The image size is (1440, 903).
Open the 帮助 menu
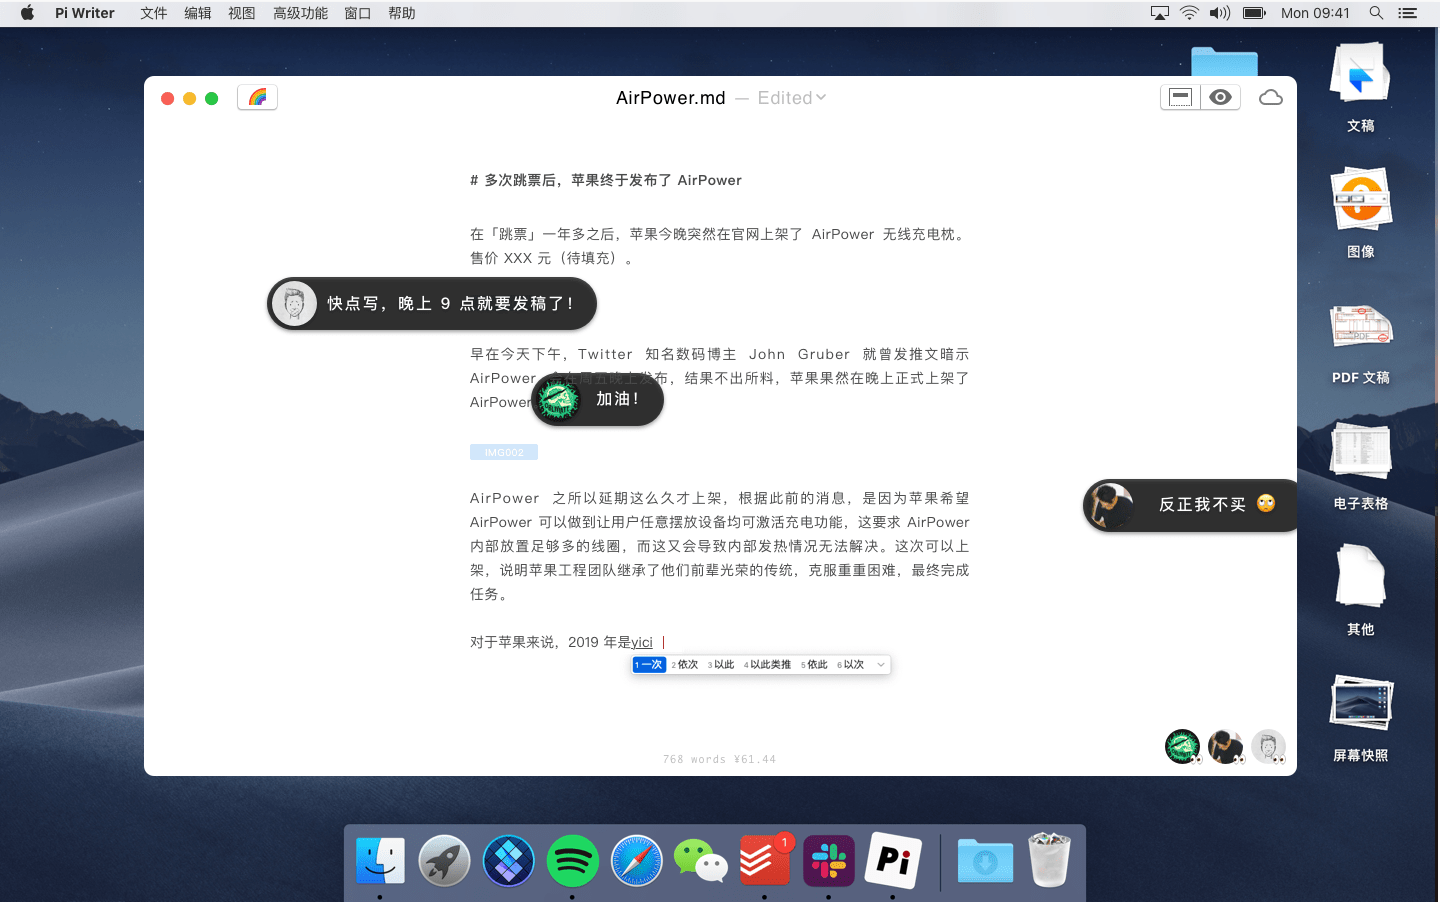pos(402,13)
